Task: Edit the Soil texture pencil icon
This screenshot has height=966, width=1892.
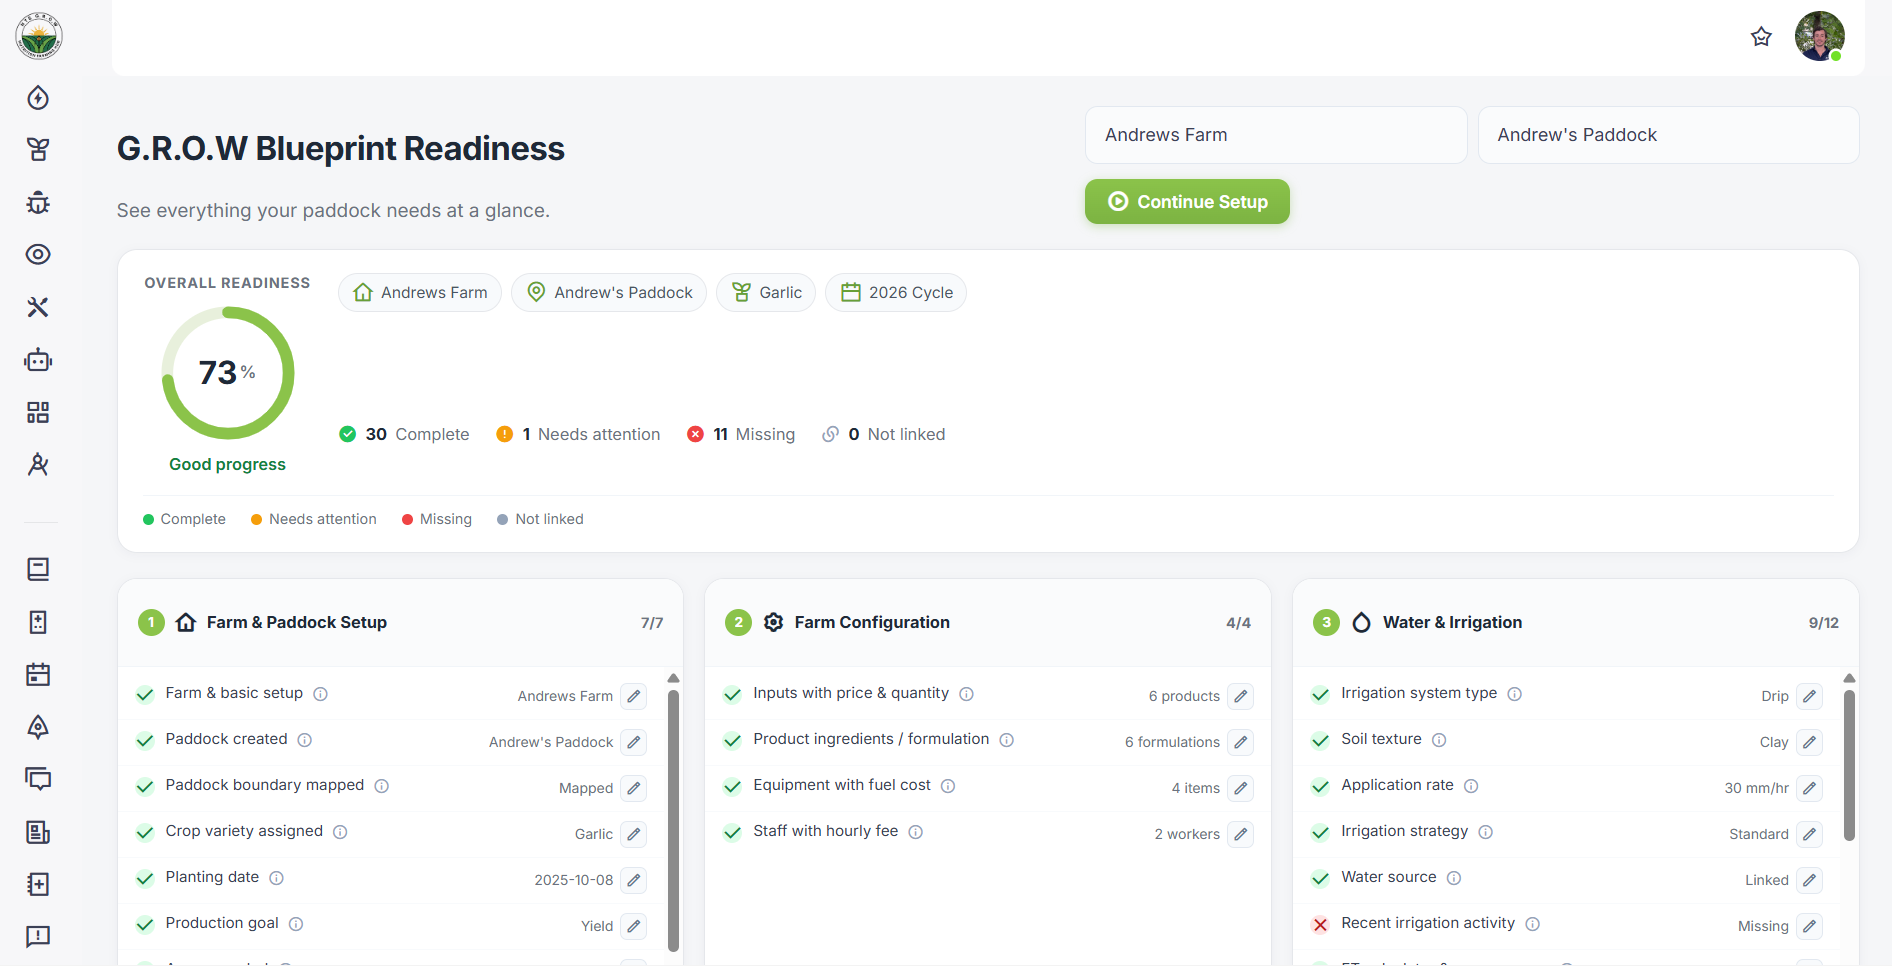Action: point(1810,742)
